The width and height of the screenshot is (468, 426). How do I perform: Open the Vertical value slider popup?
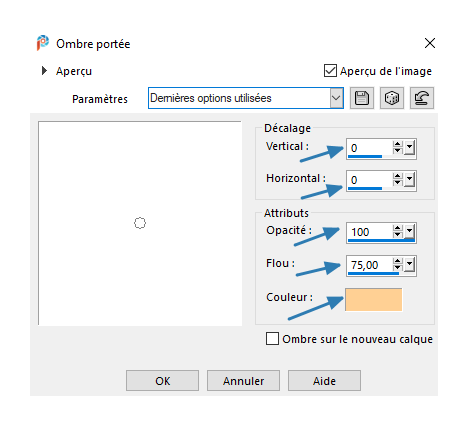[x=410, y=148]
